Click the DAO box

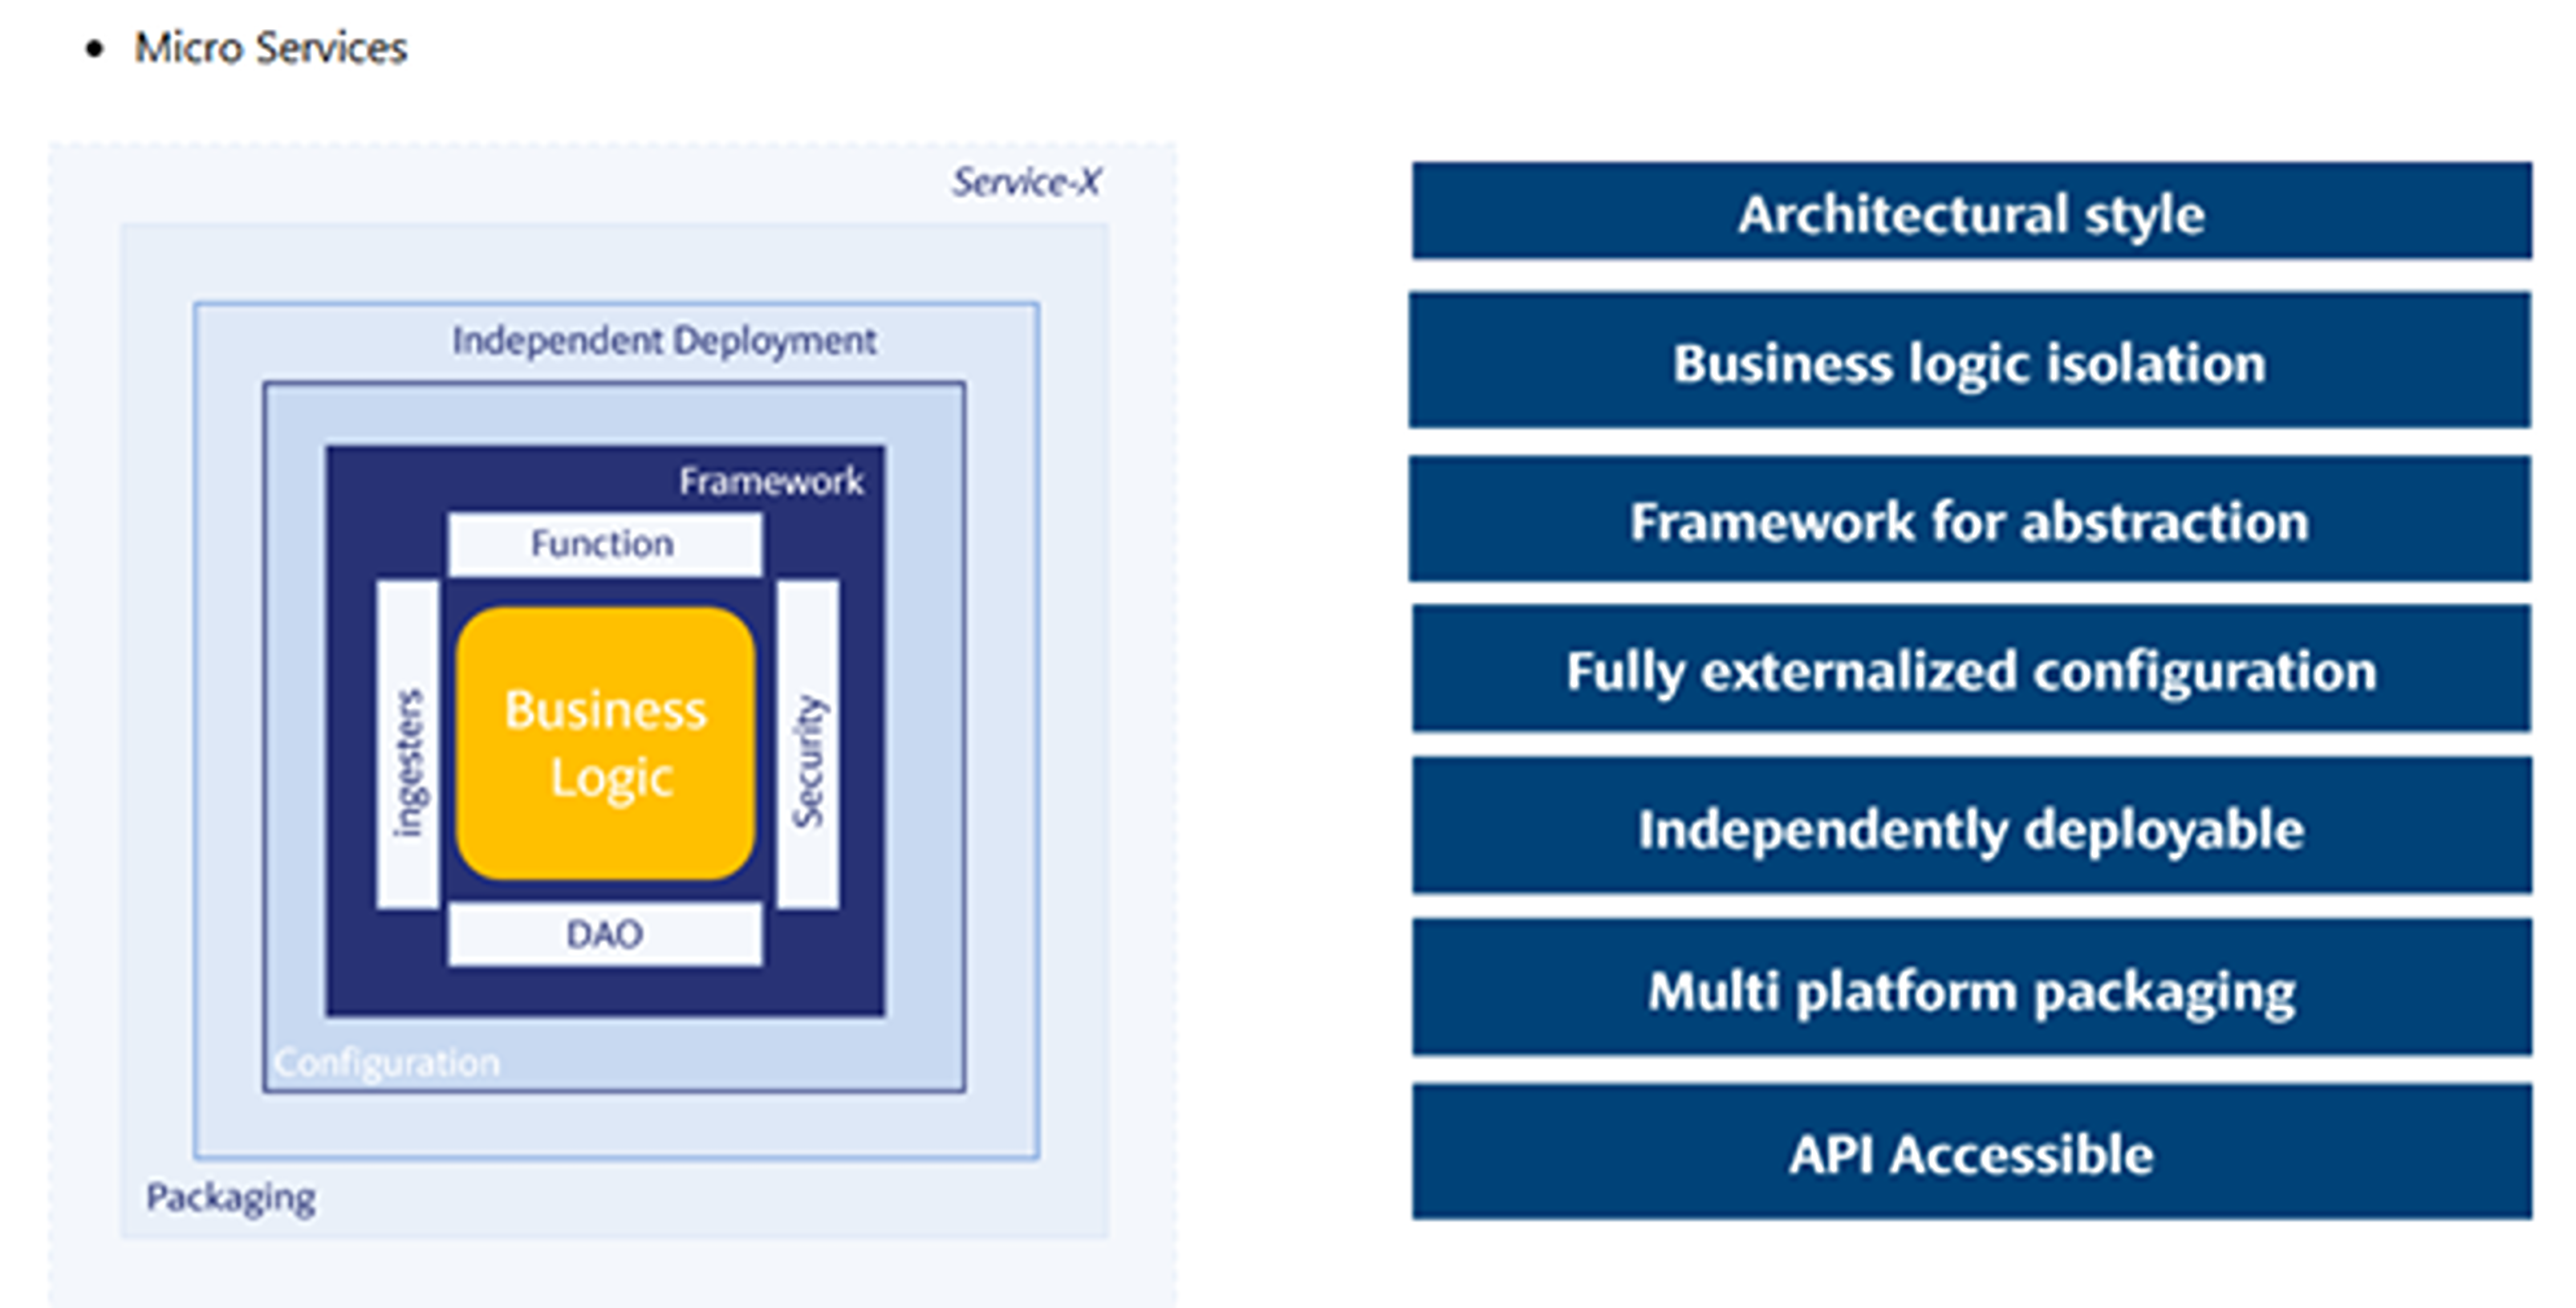(604, 934)
